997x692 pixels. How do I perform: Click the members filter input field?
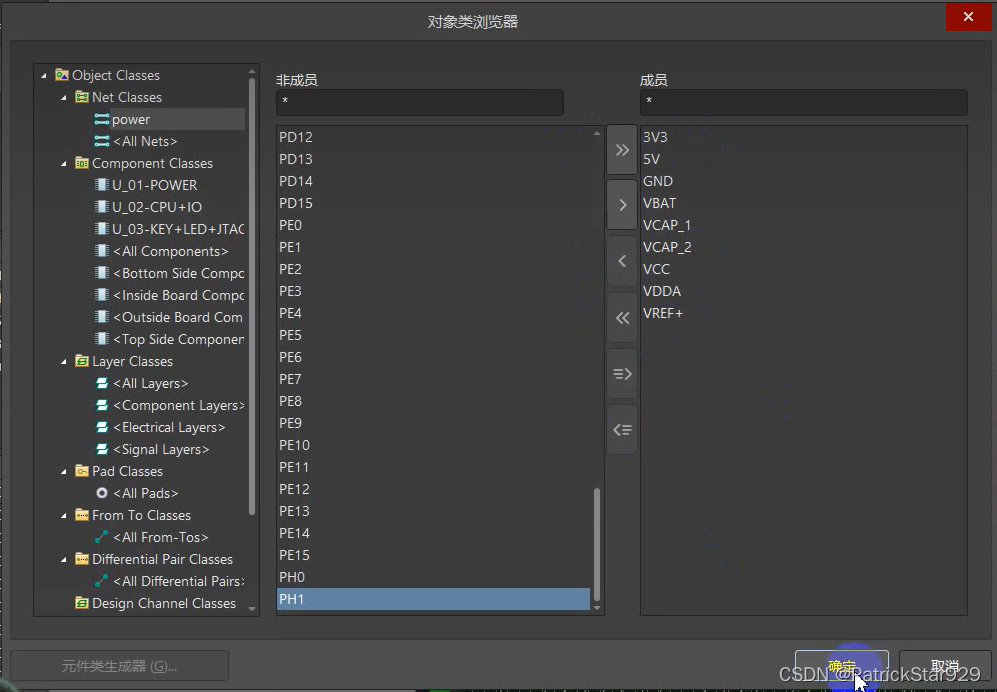point(803,102)
